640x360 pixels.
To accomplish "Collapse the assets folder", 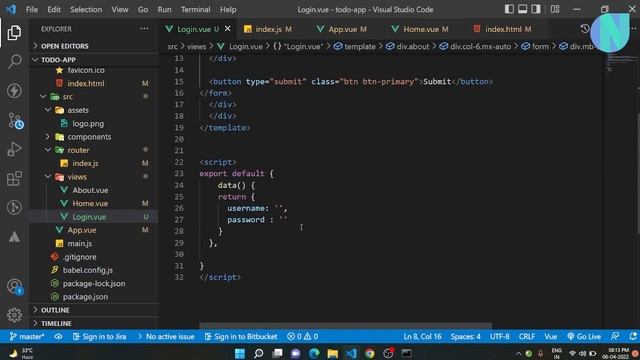I will tap(94, 110).
